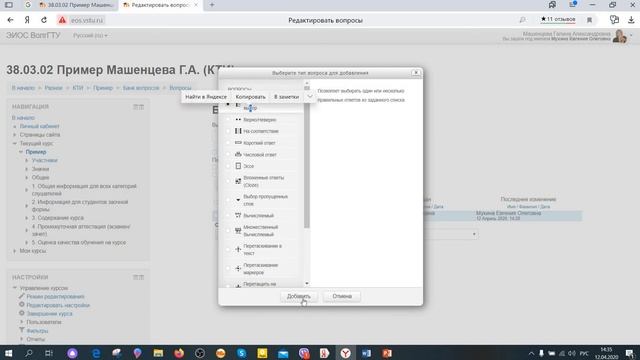Choose В заметки from the selection popup
This screenshot has width=640, height=360.
[x=287, y=97]
